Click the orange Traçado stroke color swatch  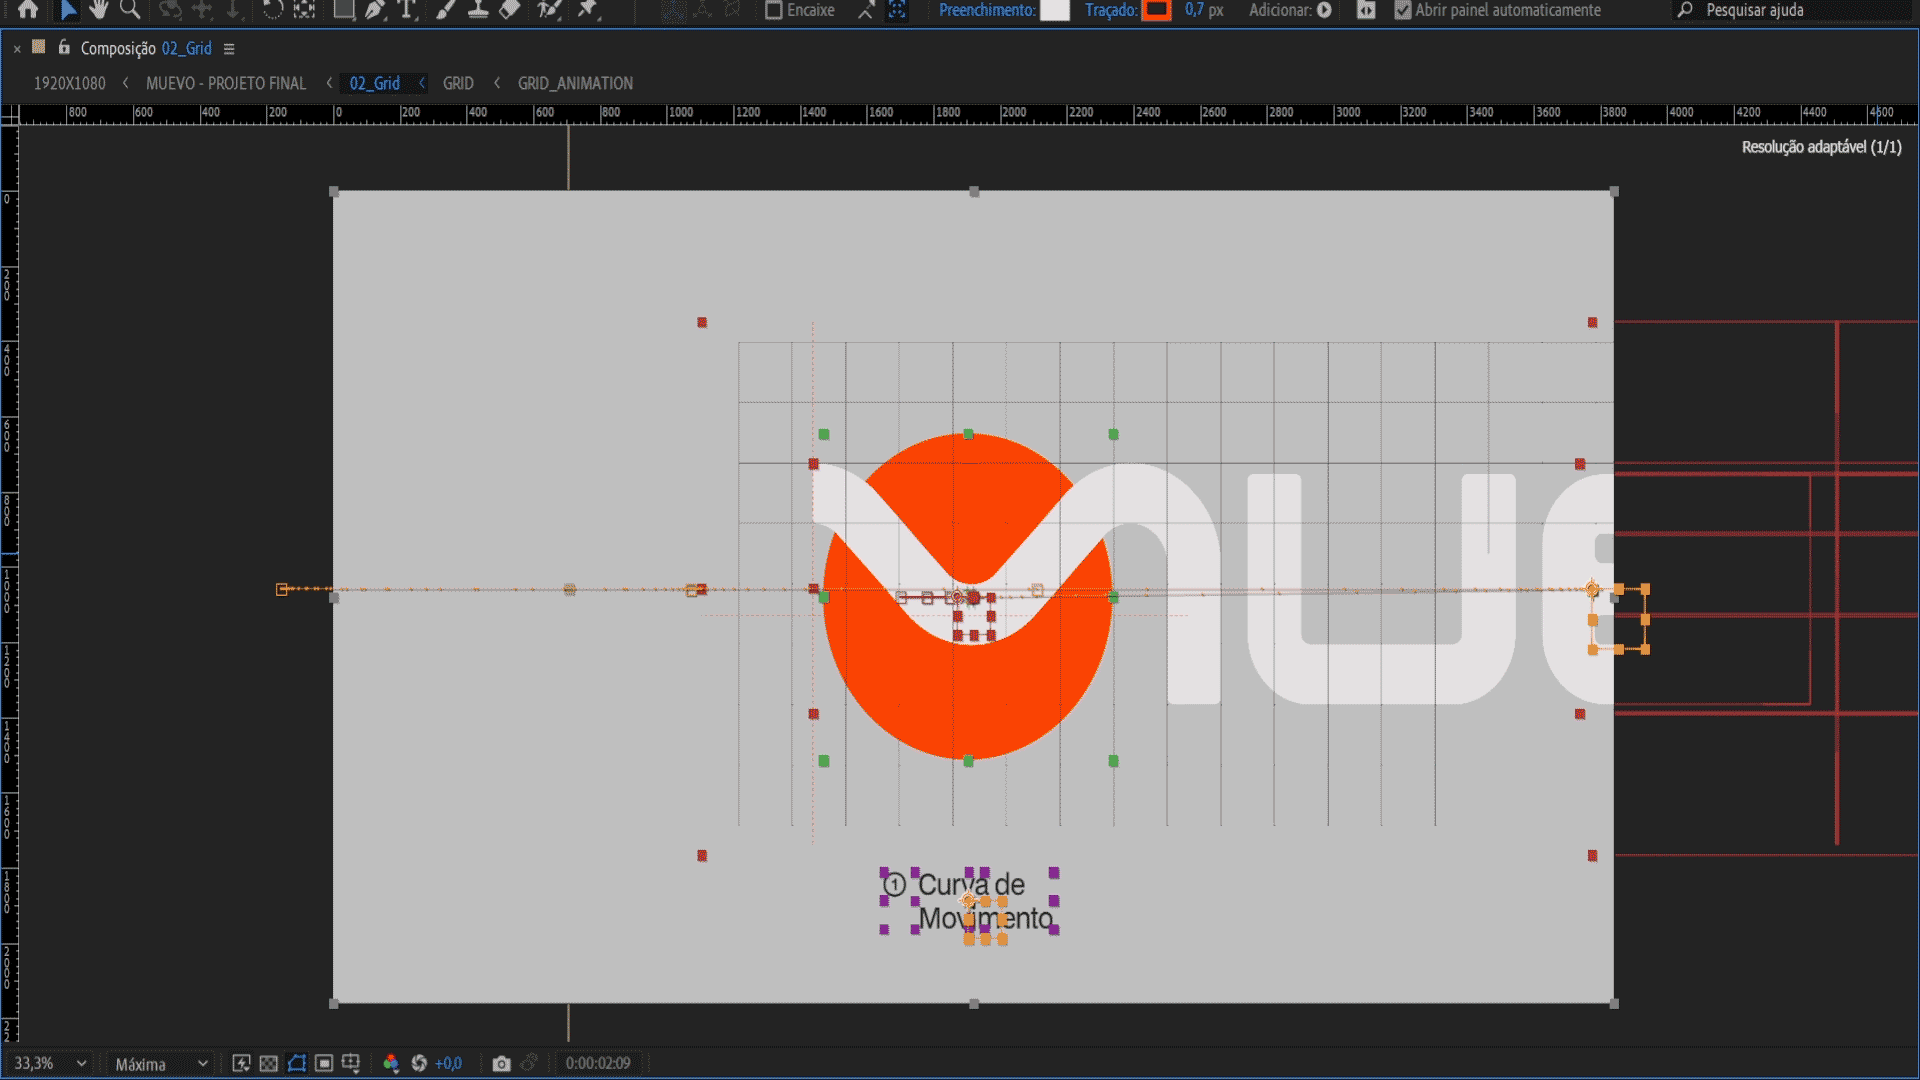(1157, 10)
